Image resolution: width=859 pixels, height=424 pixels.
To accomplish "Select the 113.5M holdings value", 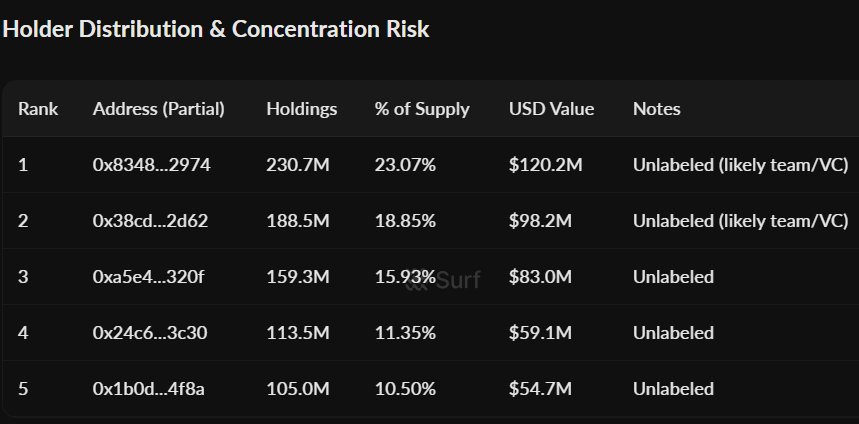I will [297, 332].
